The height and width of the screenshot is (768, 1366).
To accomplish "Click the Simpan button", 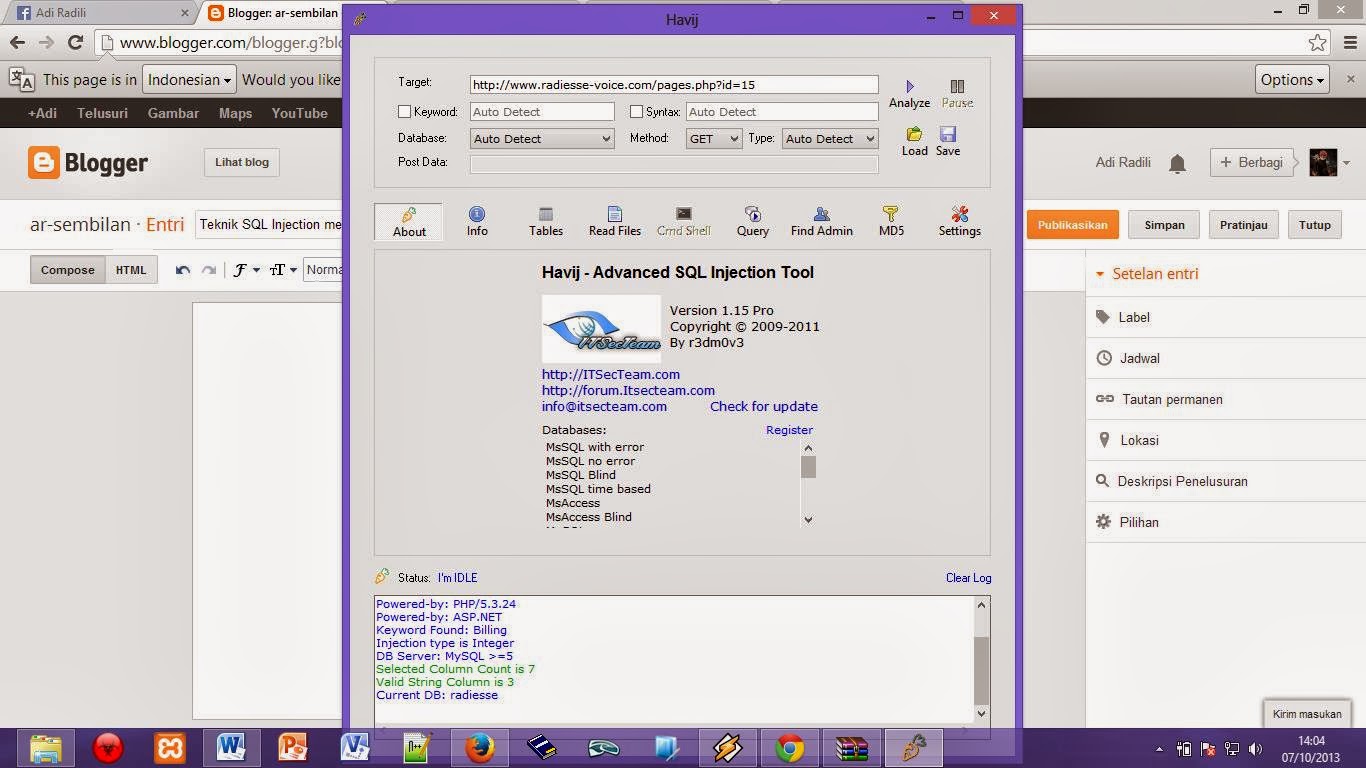I will point(1164,225).
